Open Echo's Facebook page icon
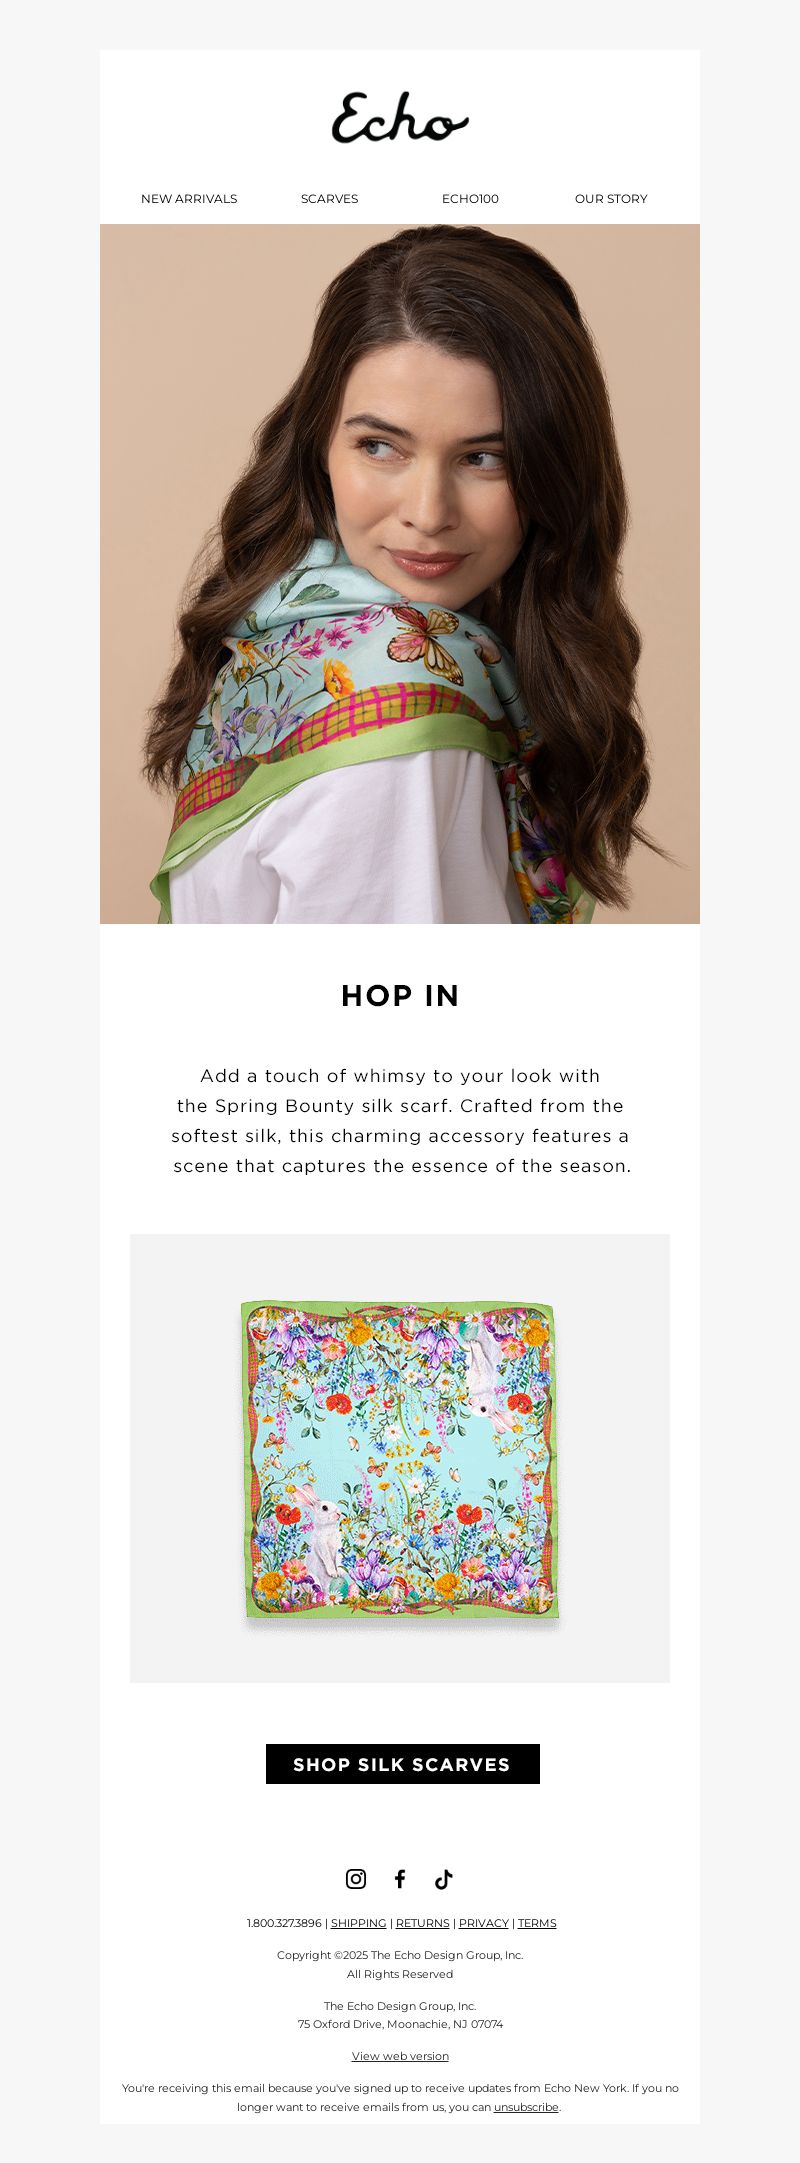800x2163 pixels. pos(400,1879)
